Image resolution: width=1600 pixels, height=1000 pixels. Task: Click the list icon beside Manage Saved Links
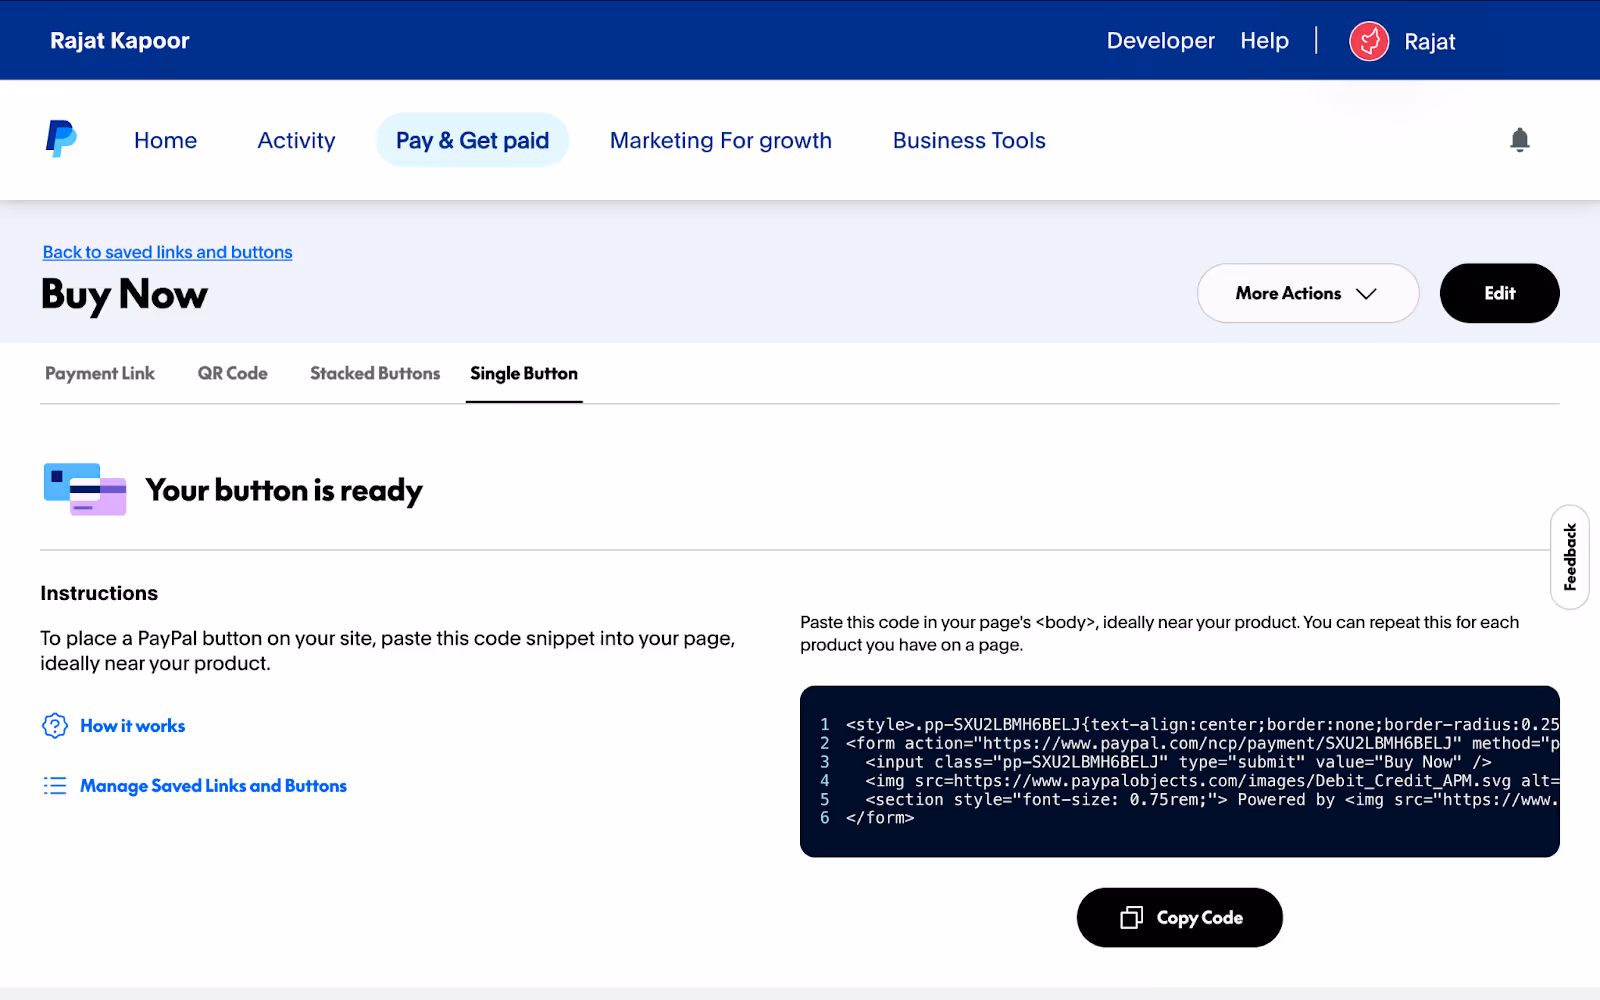point(55,786)
